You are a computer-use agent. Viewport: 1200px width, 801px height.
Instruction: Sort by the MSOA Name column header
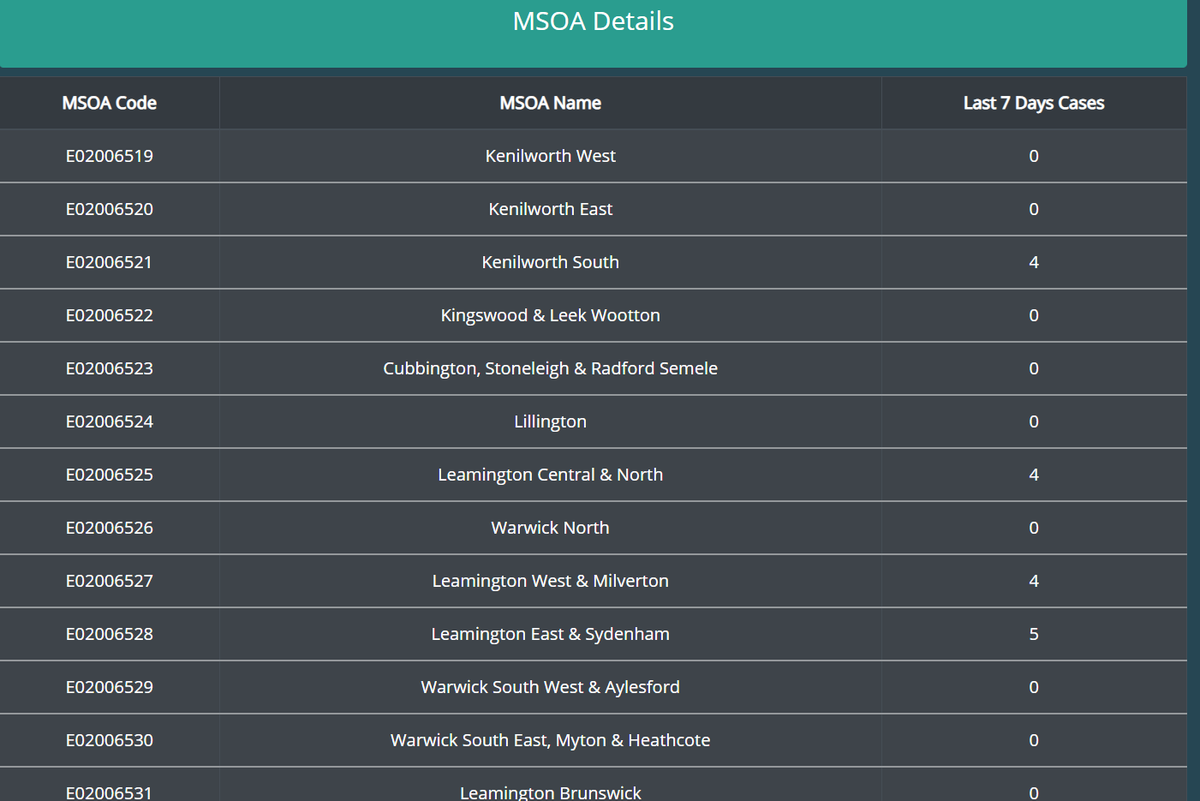coord(550,102)
